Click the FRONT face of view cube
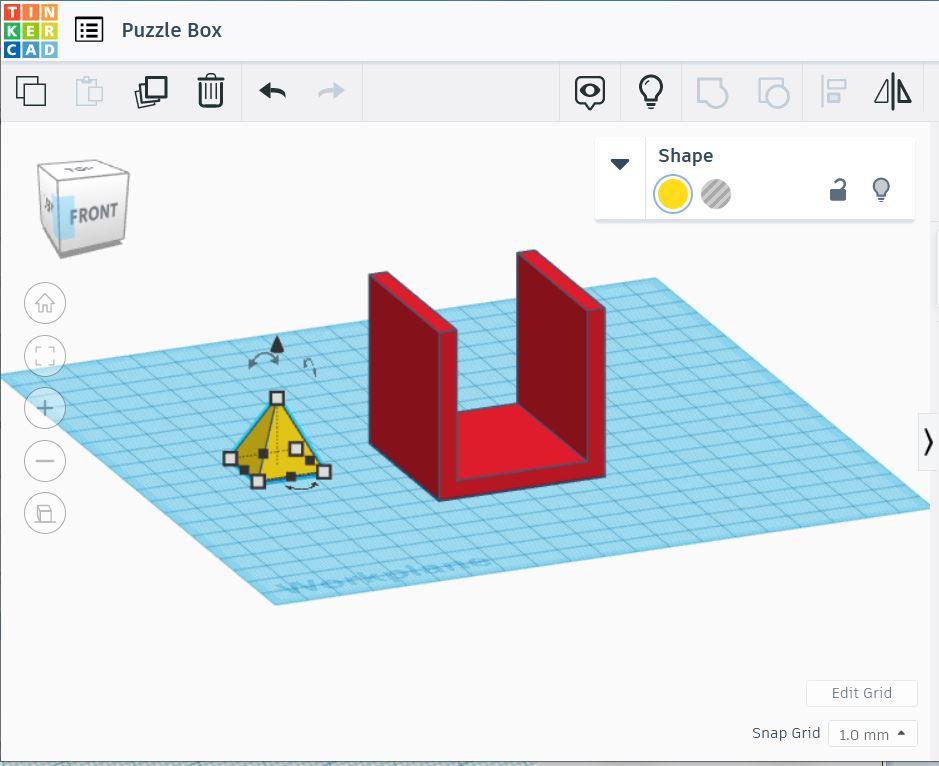939x766 pixels. pyautogui.click(x=93, y=213)
